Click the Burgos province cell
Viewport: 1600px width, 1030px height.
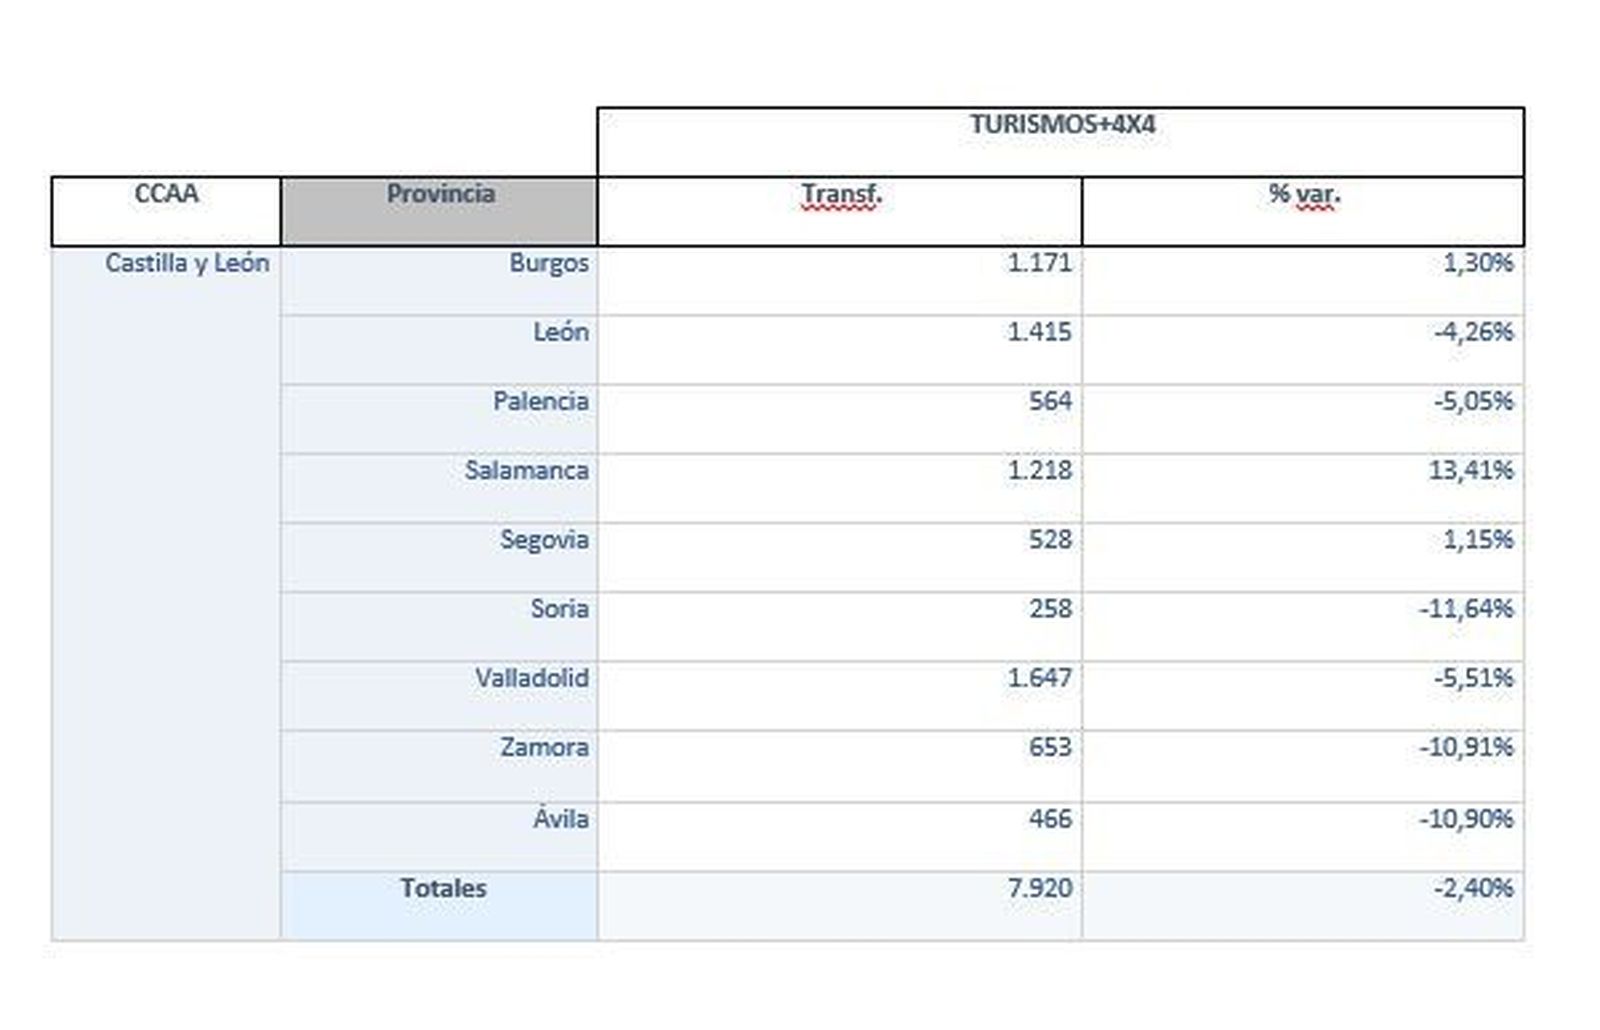tap(548, 264)
